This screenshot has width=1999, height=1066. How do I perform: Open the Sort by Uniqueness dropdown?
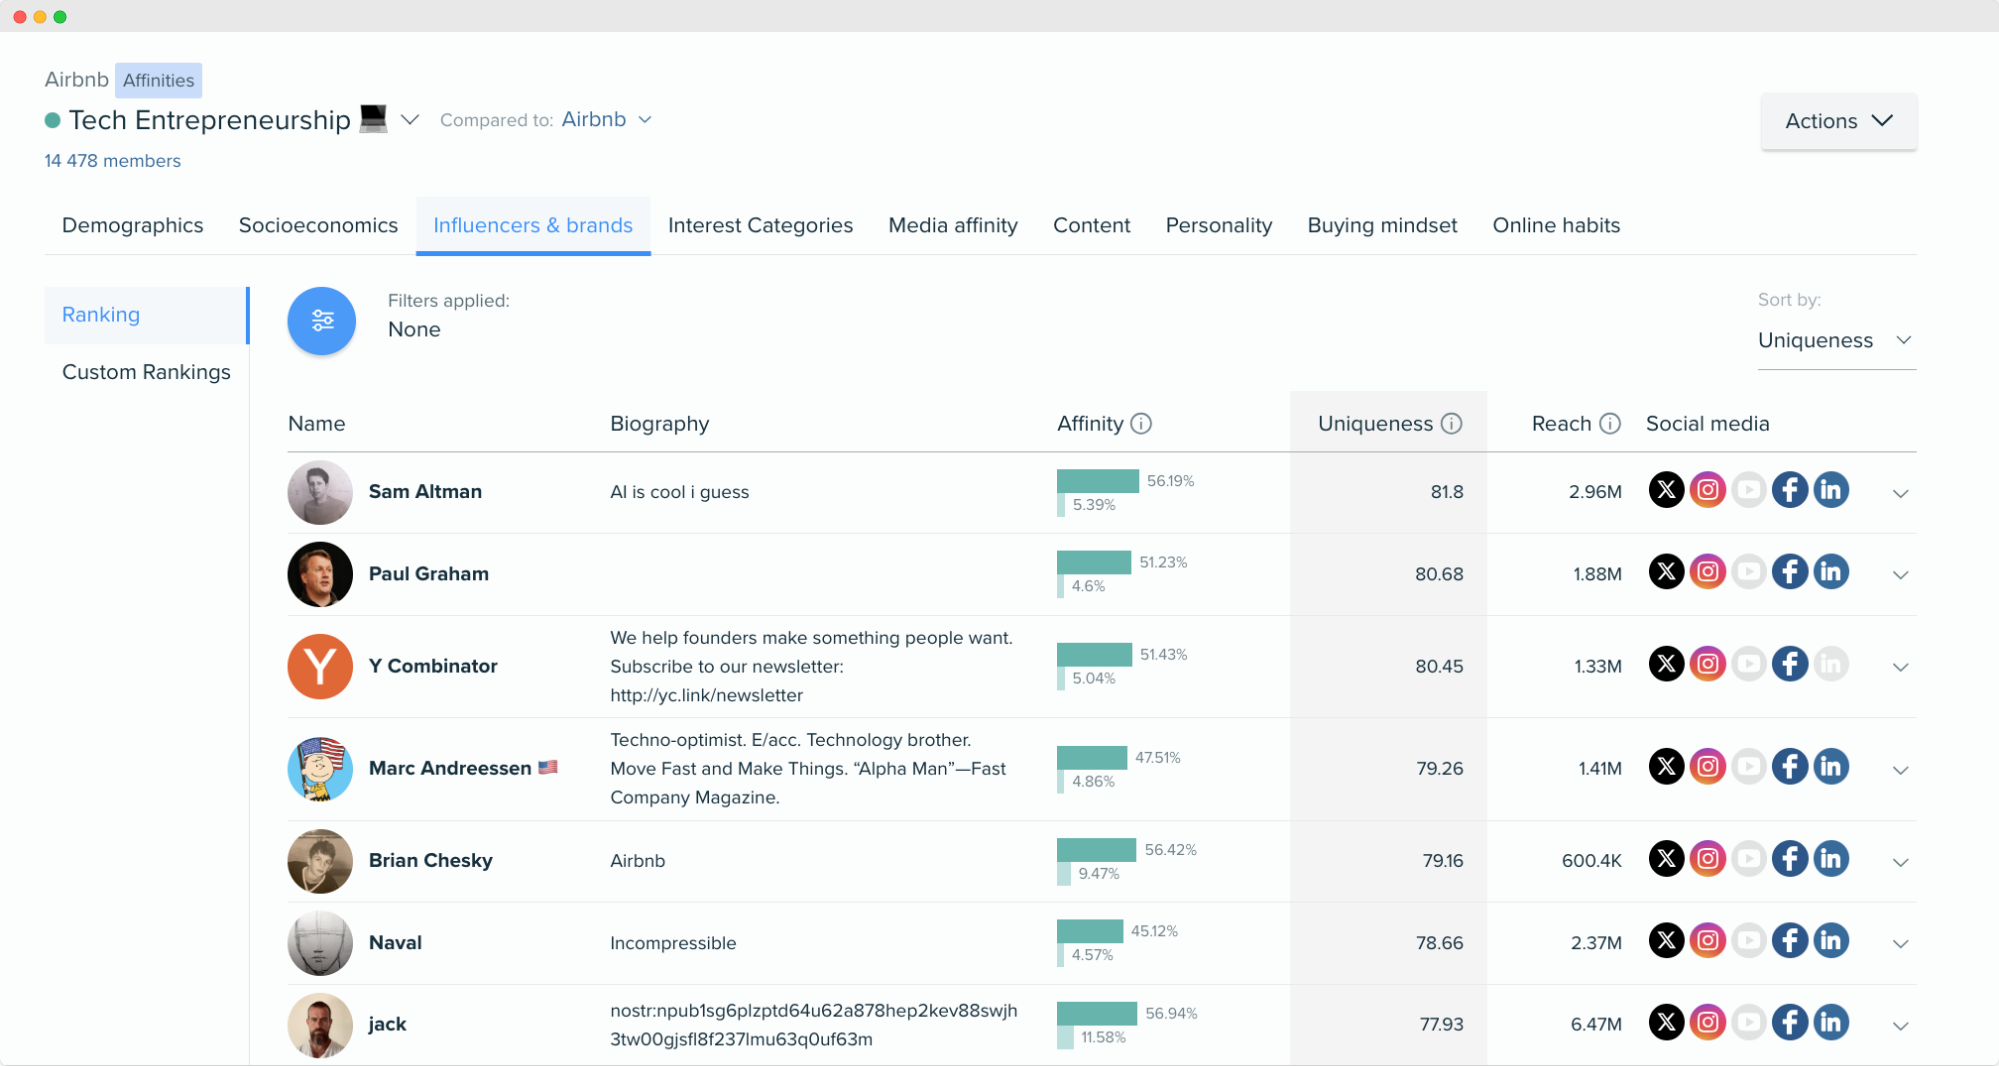coord(1836,341)
